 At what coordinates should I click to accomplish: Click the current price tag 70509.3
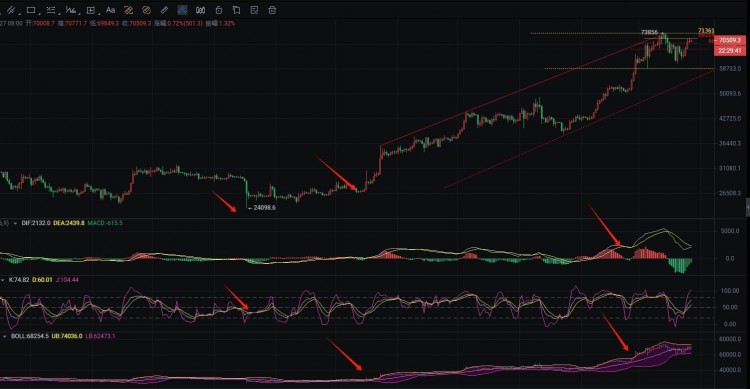point(729,40)
